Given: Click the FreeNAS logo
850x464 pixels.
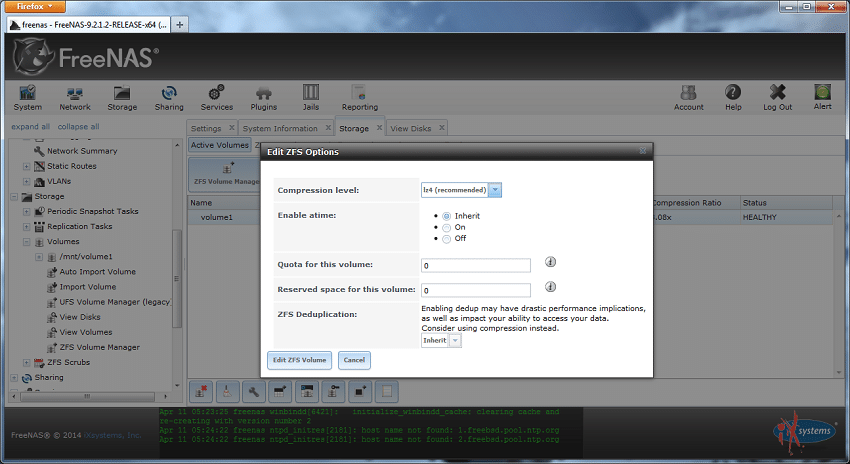Looking at the screenshot, I should point(86,57).
